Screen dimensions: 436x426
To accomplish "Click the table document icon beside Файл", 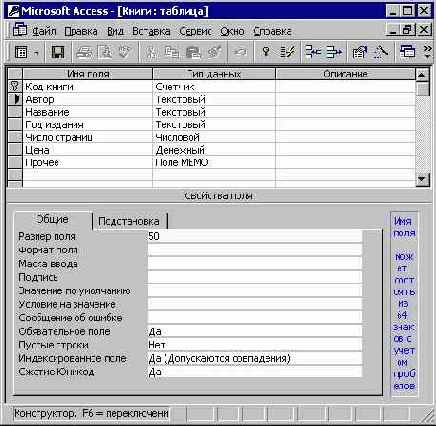I will click(x=20, y=30).
